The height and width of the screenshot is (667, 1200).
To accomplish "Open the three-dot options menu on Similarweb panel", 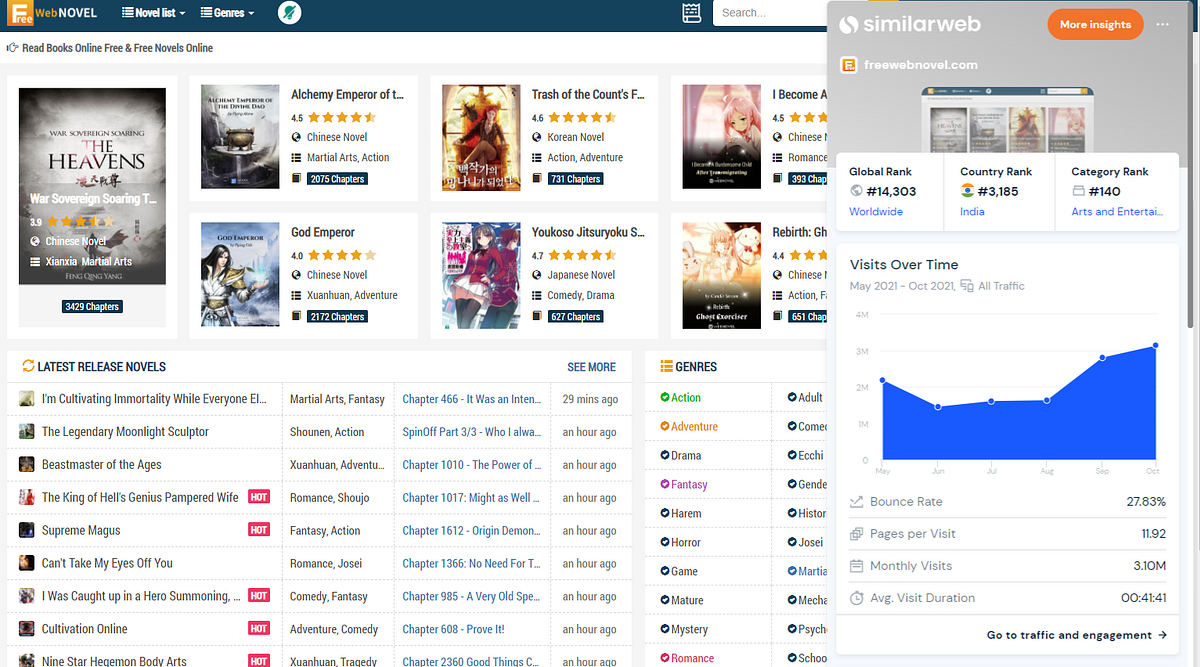I will point(1162,24).
